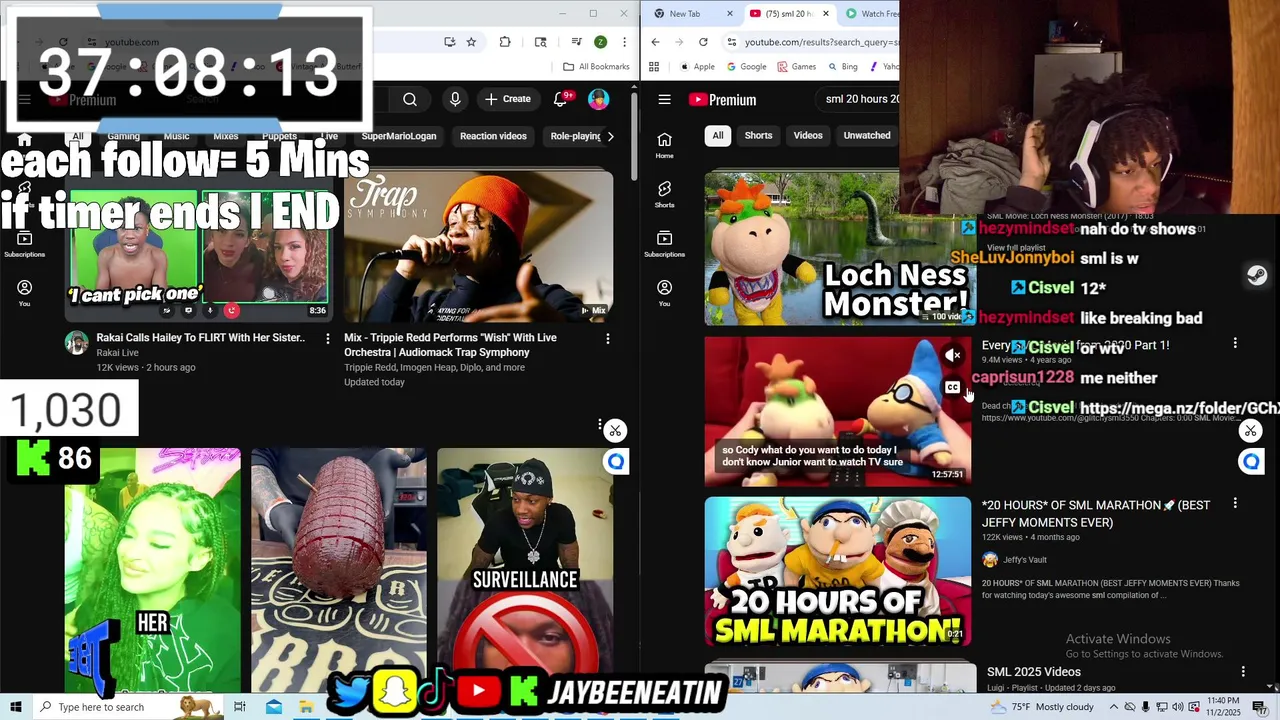The image size is (1280, 720).
Task: Open the YouTube account avatar menu
Action: coord(598,99)
